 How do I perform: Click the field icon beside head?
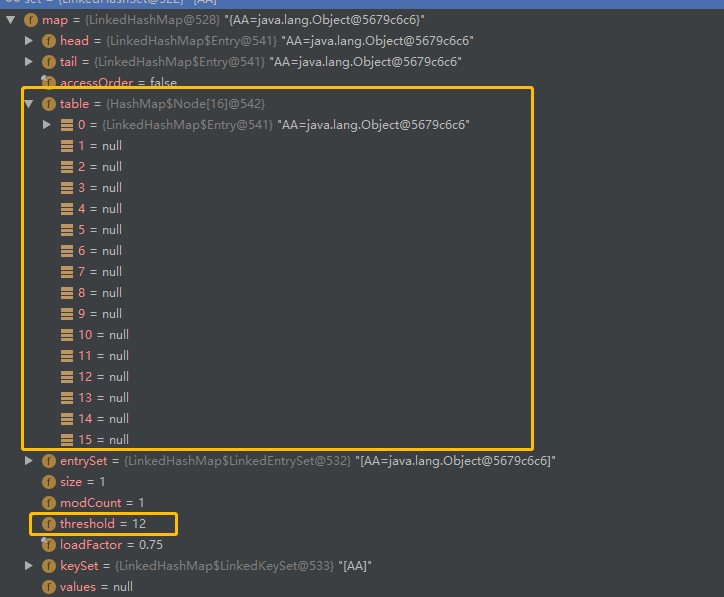click(x=49, y=41)
